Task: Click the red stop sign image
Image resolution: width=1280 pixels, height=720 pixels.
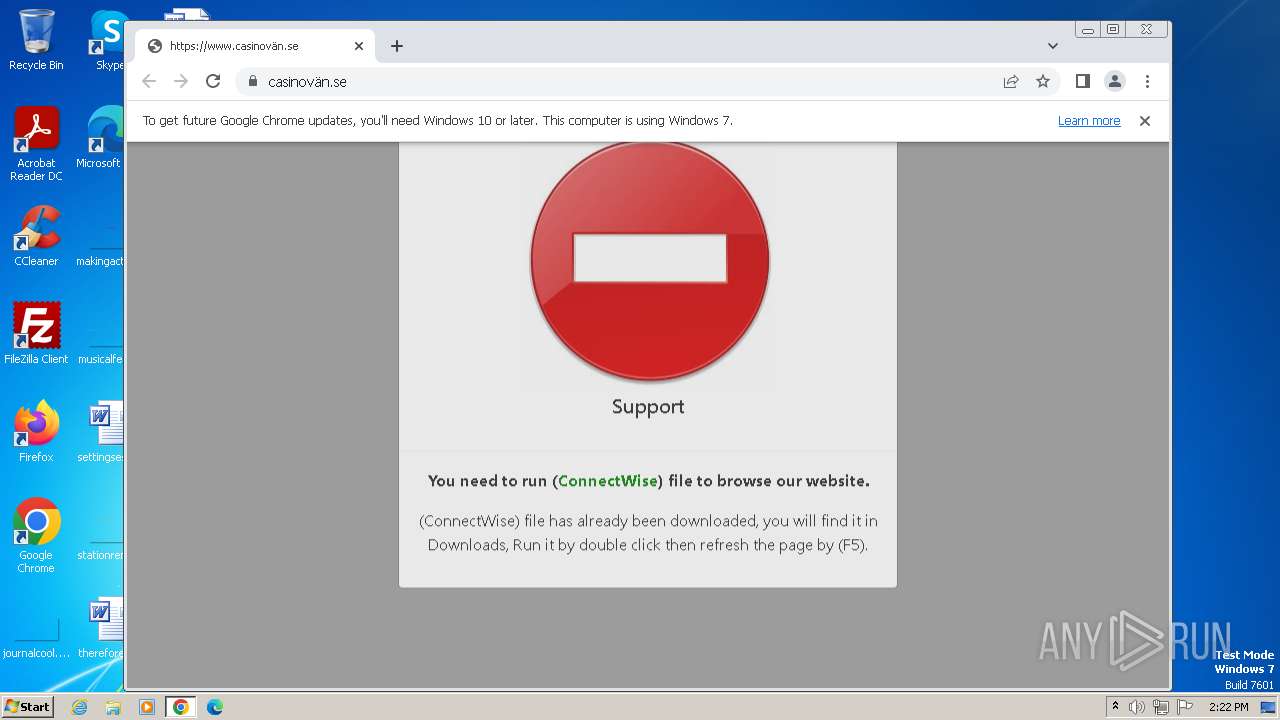Action: click(649, 260)
